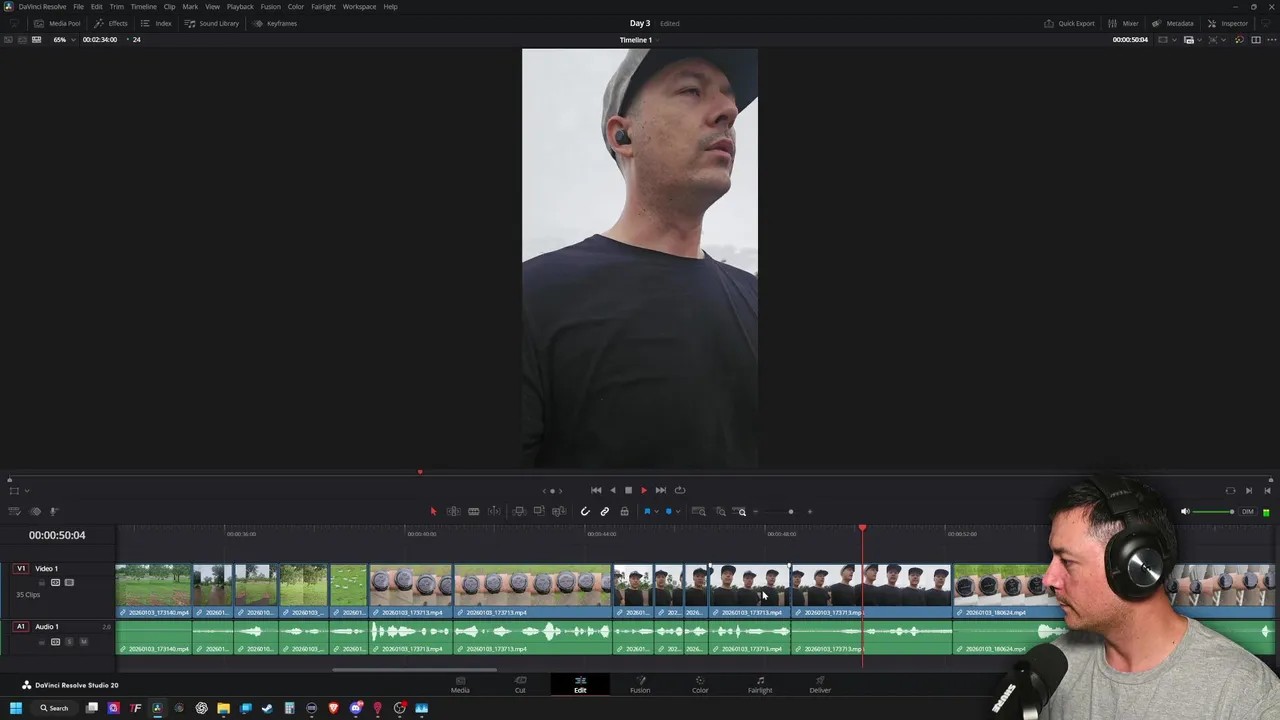Go to last frame of the timeline
The image size is (1280, 720).
point(661,490)
